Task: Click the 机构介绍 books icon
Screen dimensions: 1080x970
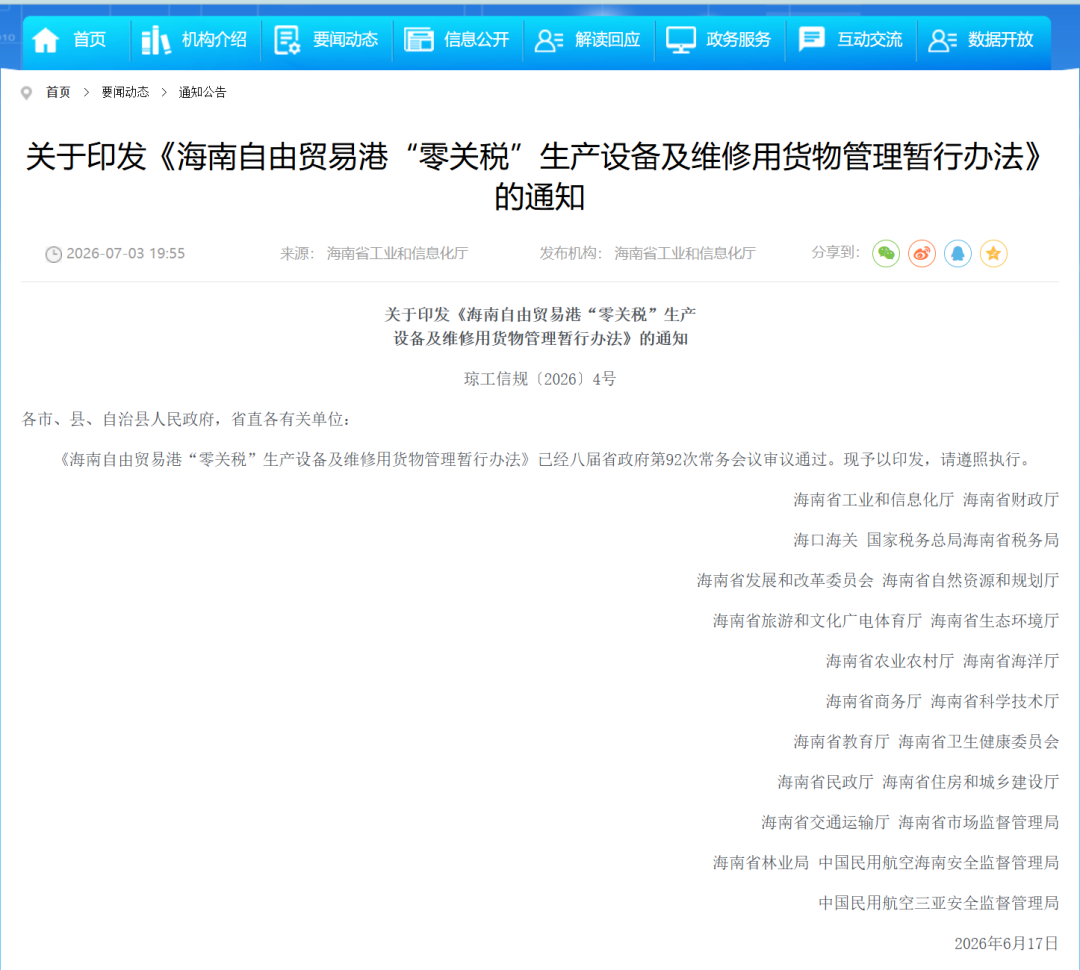Action: (x=156, y=40)
